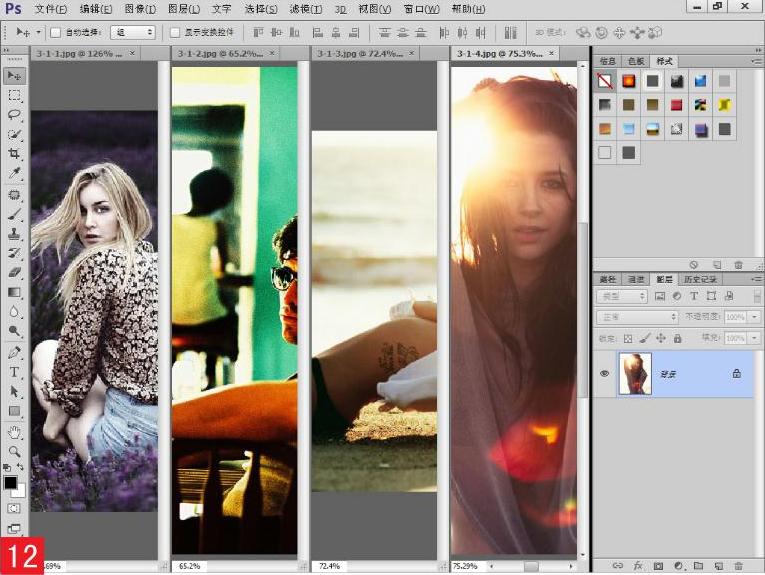Select the Eraser tool
Viewport: 765px width, 575px height.
click(14, 272)
